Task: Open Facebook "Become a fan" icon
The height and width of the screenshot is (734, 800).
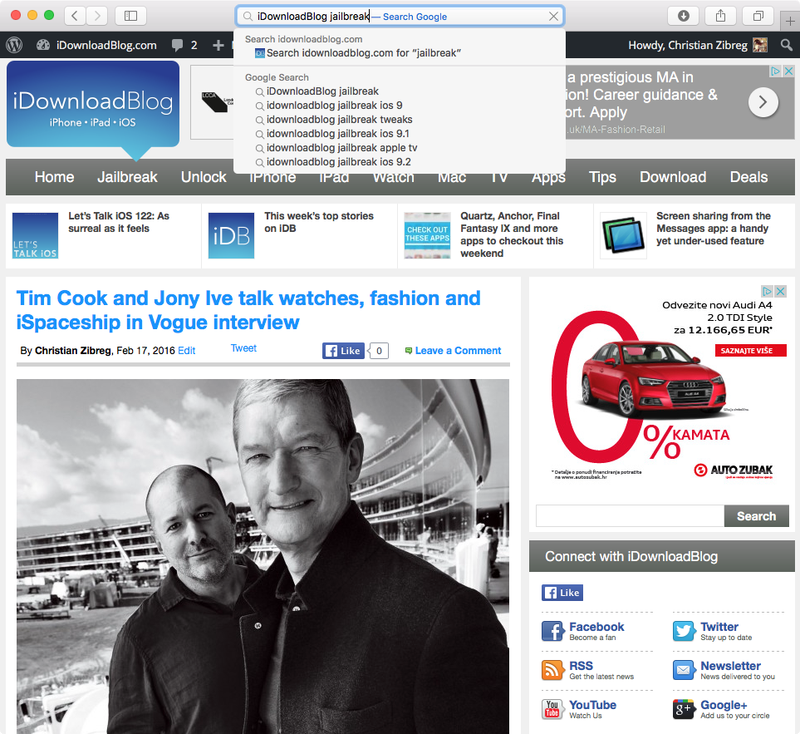Action: coord(553,631)
